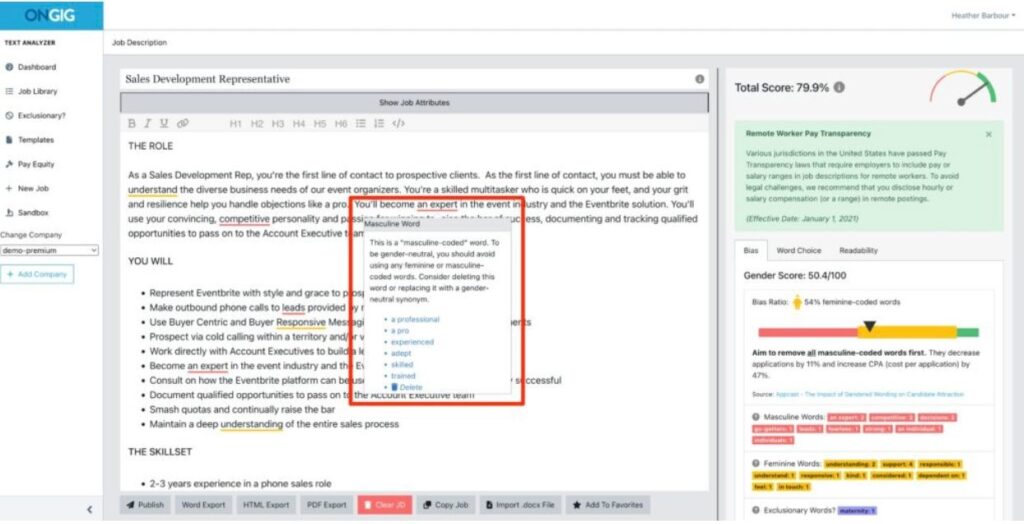Click the Add To Favorites button
The image size is (1024, 524).
[607, 505]
